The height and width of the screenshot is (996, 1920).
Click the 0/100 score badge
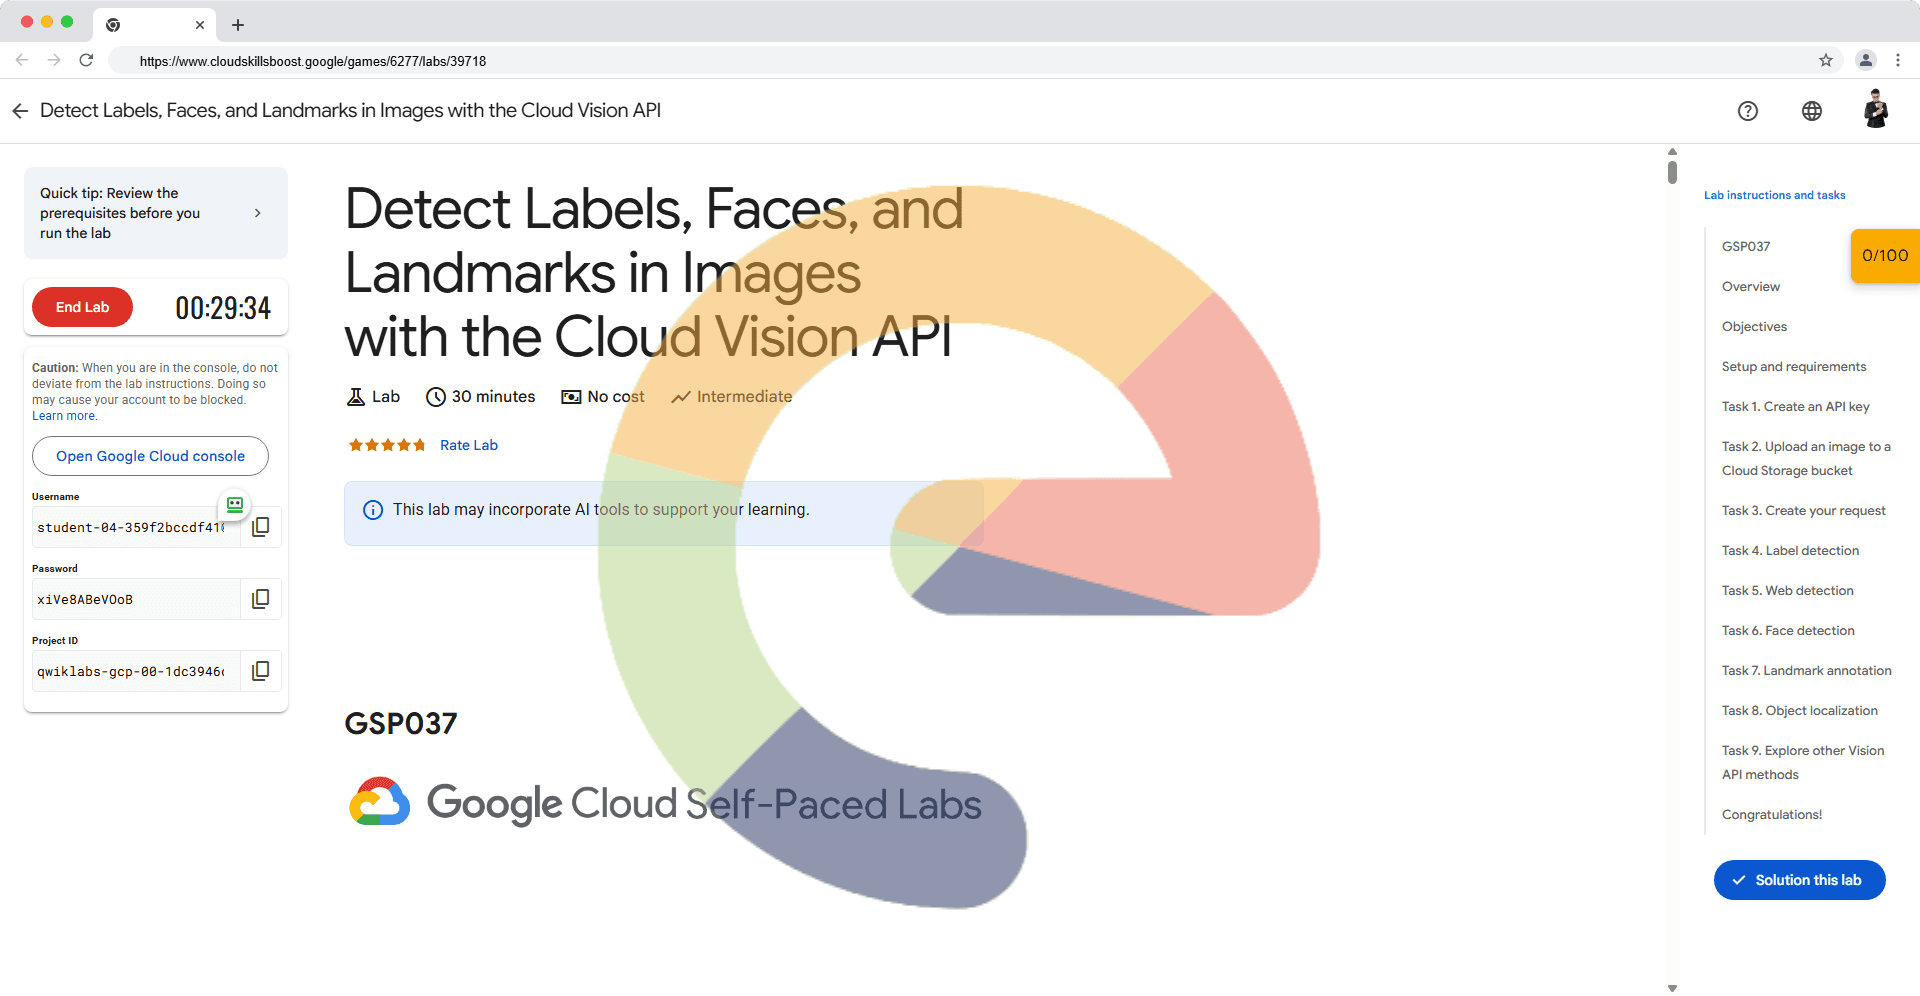pos(1885,255)
